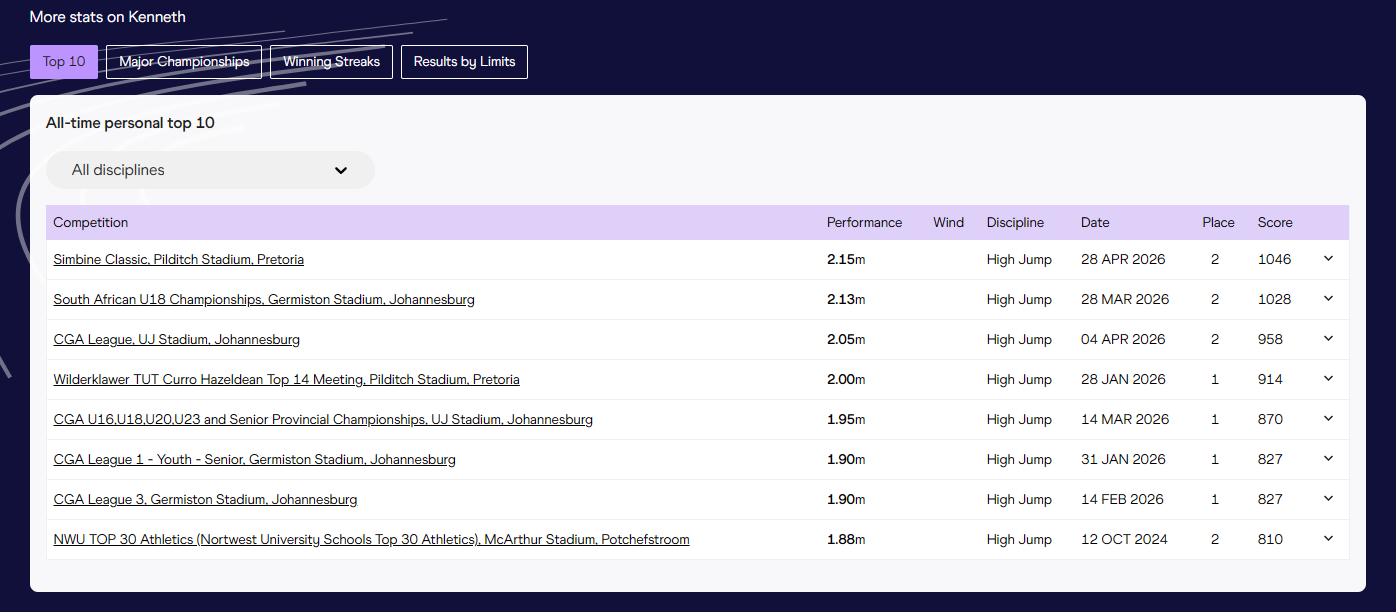Switch to Major Championships tab
Image resolution: width=1396 pixels, height=612 pixels.
(184, 62)
